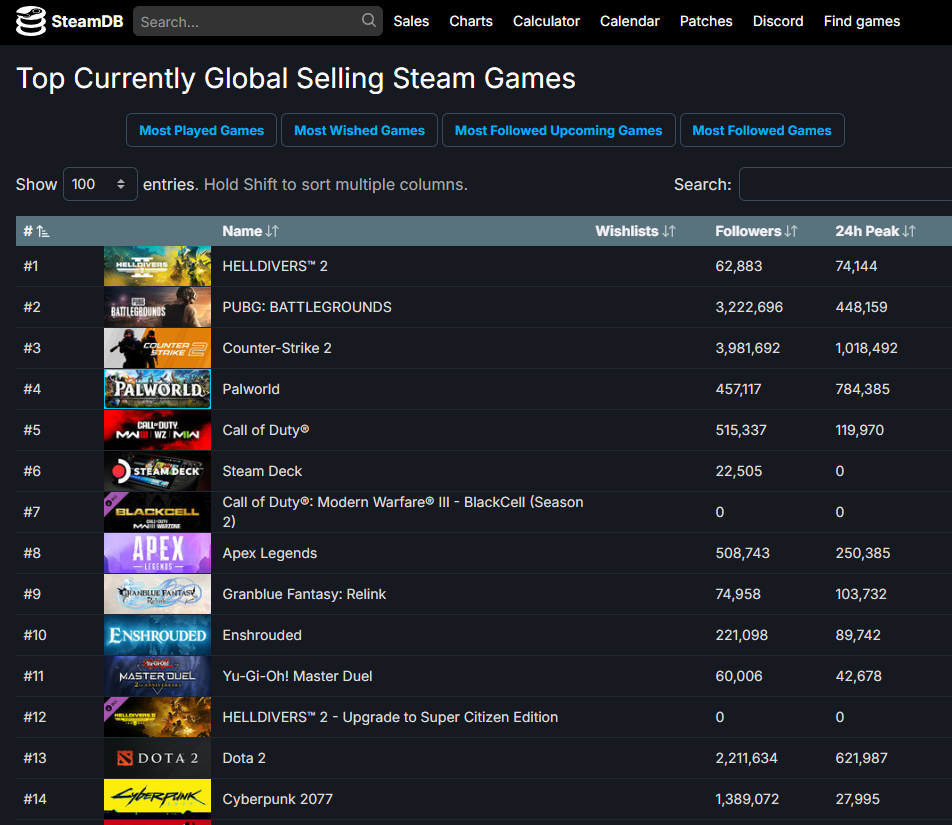Open the Enshrouded thumbnail image
The height and width of the screenshot is (825, 952).
tap(157, 635)
